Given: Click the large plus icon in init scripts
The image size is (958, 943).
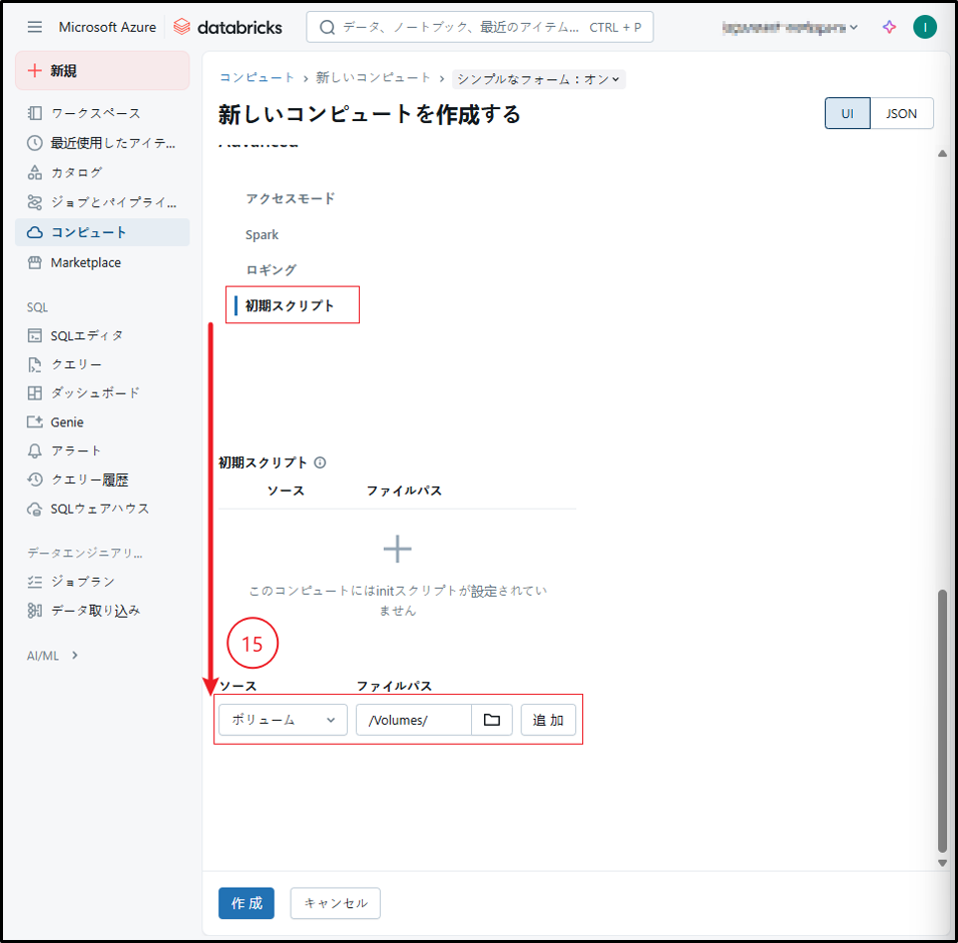Looking at the screenshot, I should click(x=398, y=549).
